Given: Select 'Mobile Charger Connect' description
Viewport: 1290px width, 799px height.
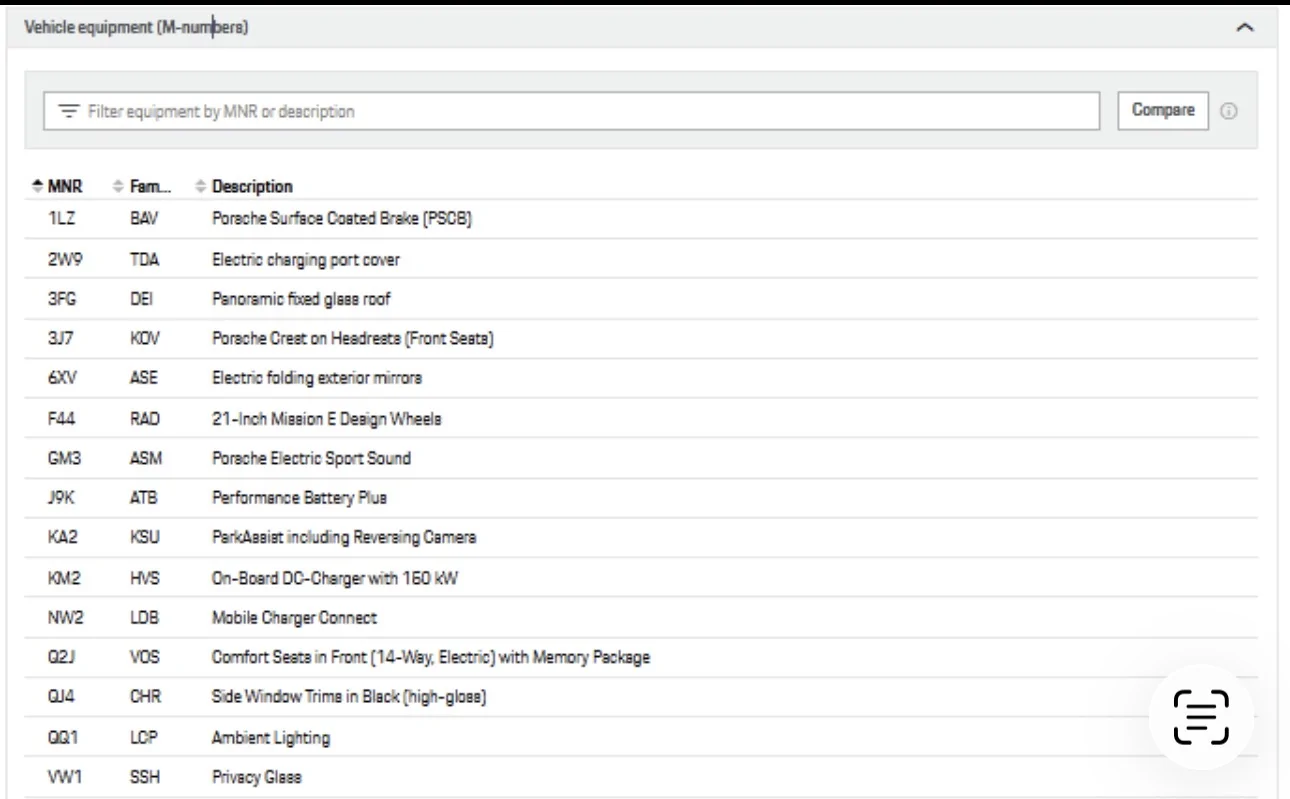Looking at the screenshot, I should click(x=294, y=618).
